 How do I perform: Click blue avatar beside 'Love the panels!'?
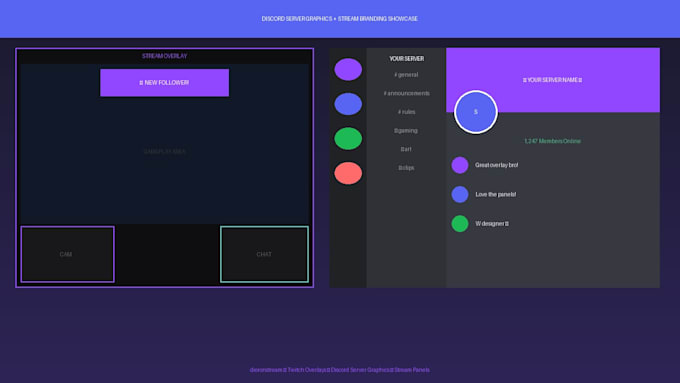[460, 194]
